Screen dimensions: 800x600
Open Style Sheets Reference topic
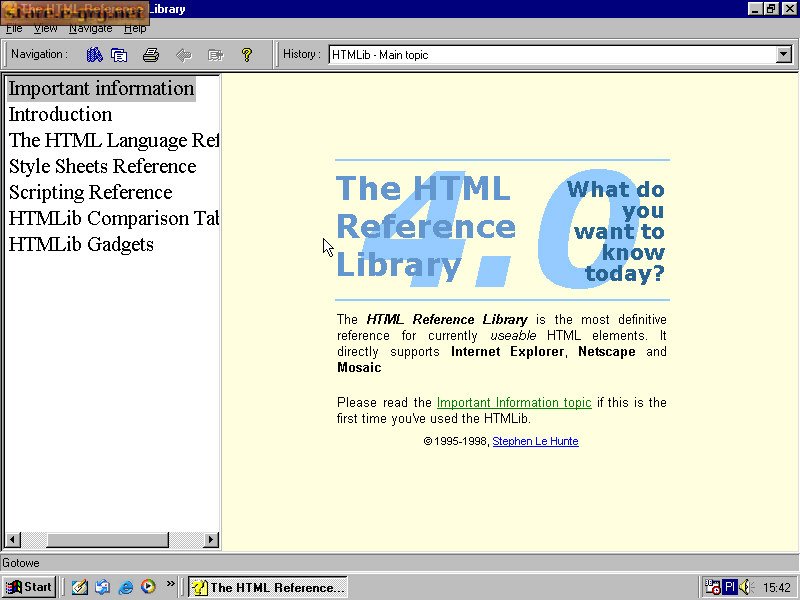(x=103, y=166)
